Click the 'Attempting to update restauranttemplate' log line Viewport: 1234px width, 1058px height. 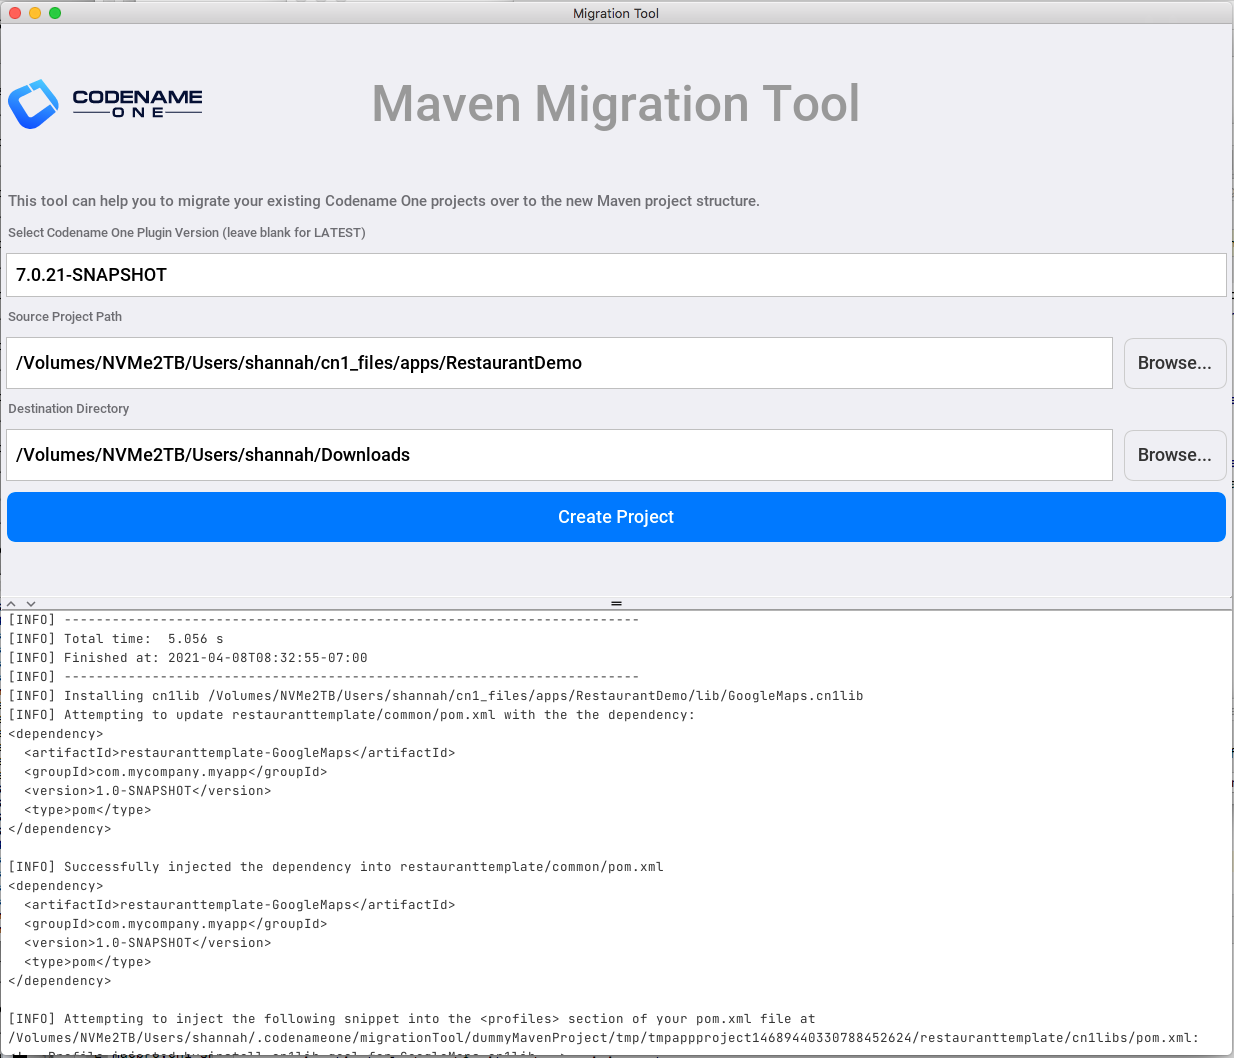(x=352, y=715)
